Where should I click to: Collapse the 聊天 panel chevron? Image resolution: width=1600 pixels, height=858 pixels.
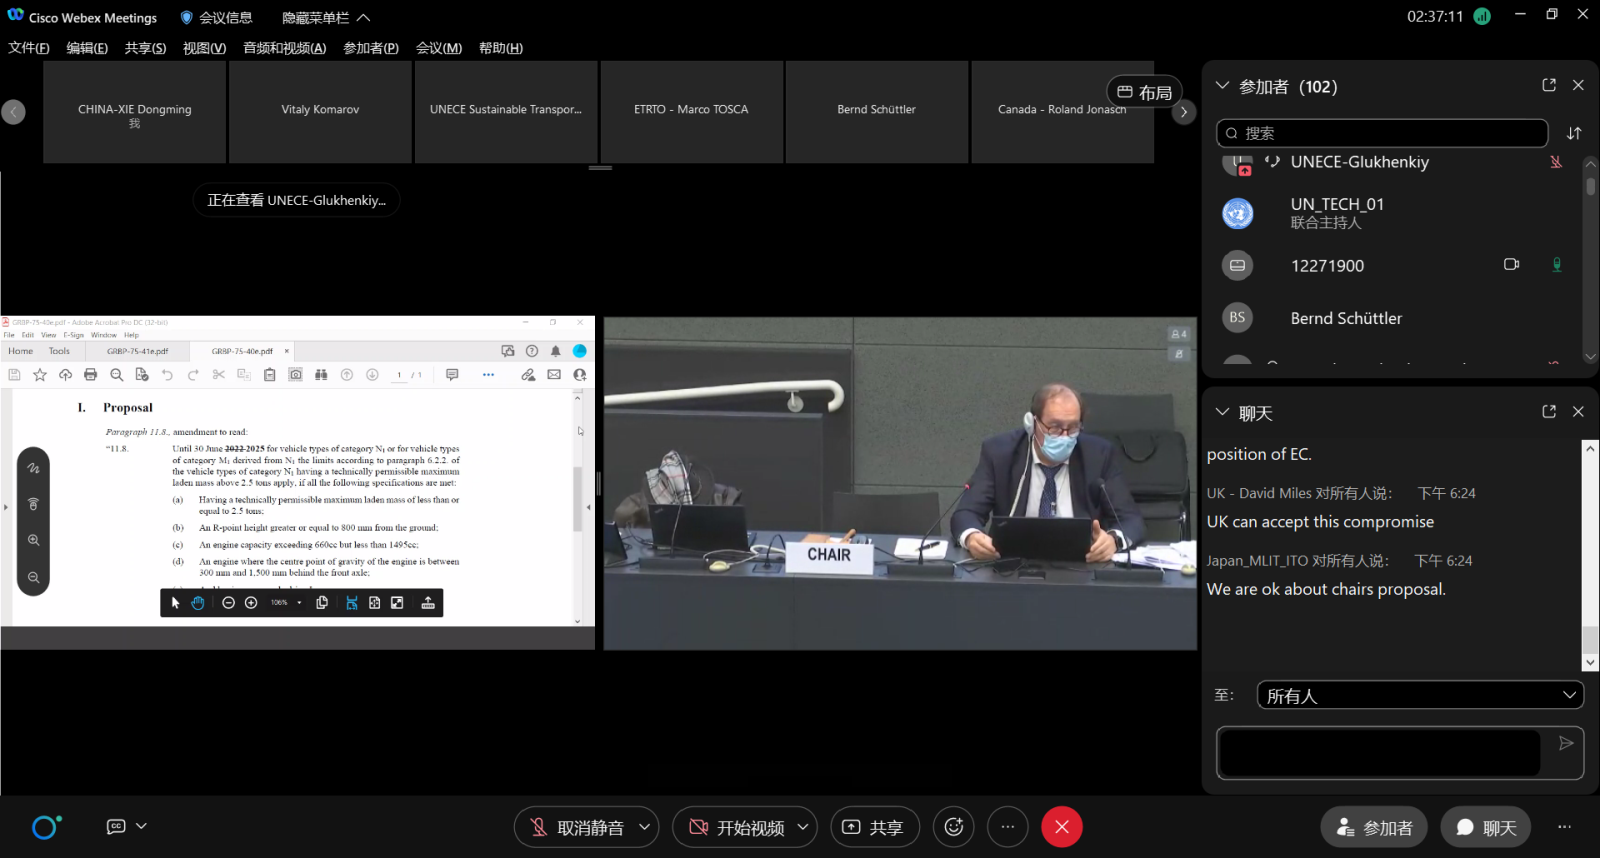[x=1221, y=412]
